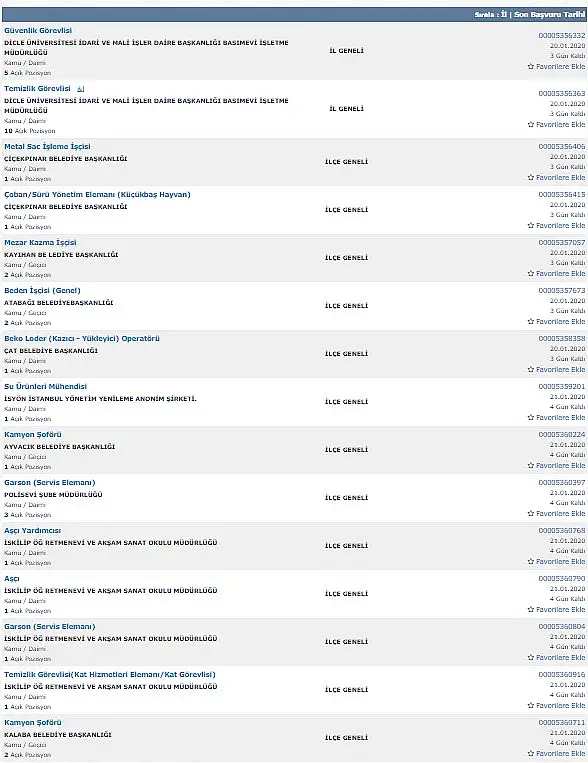Sort listings by Son Başvuru Tarihi
This screenshot has width=588, height=763.
click(550, 15)
